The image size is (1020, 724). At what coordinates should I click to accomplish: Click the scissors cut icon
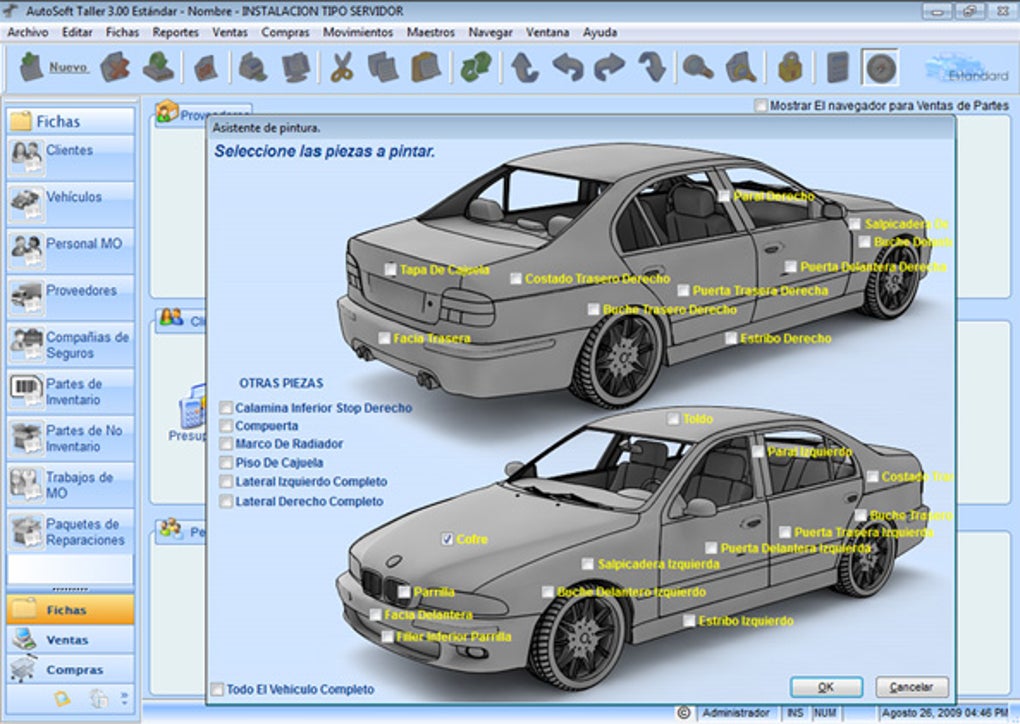point(341,67)
